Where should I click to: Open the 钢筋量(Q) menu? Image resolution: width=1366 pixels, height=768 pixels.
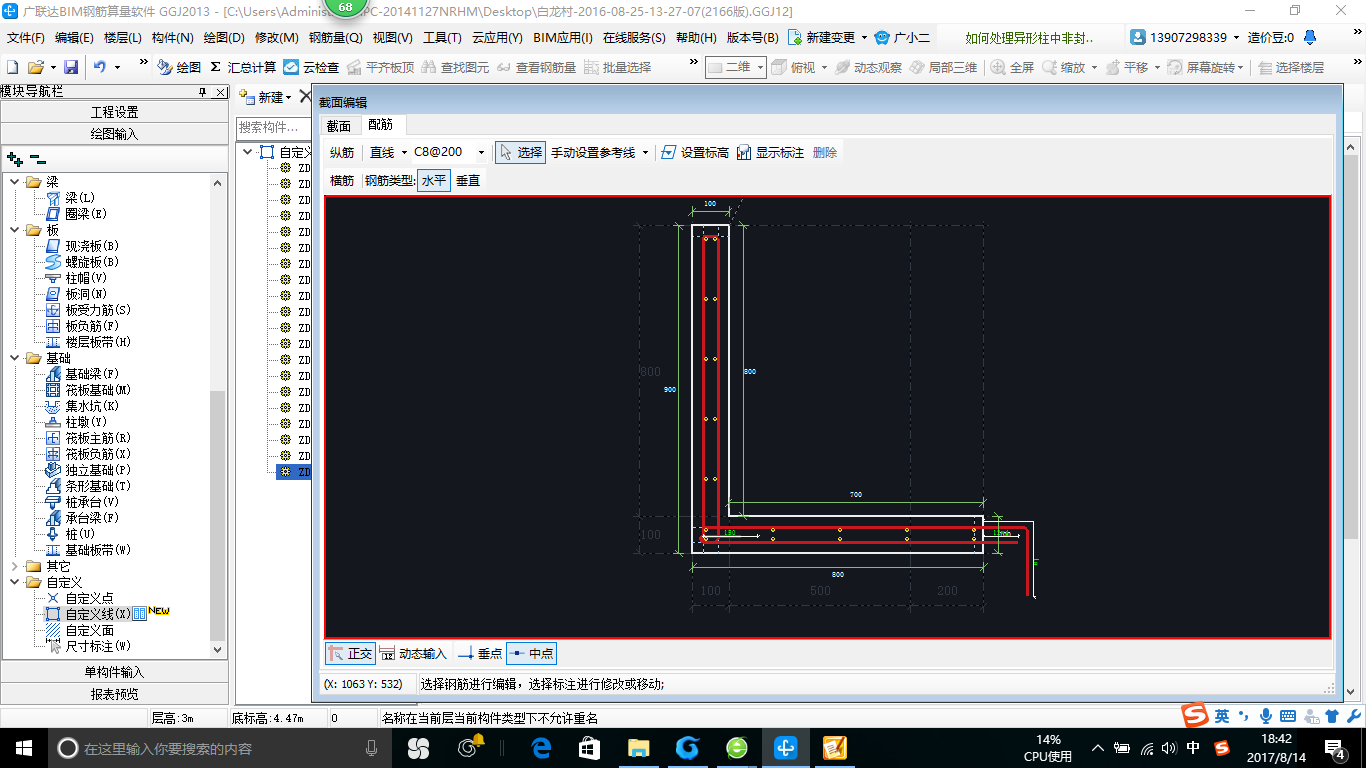coord(336,38)
